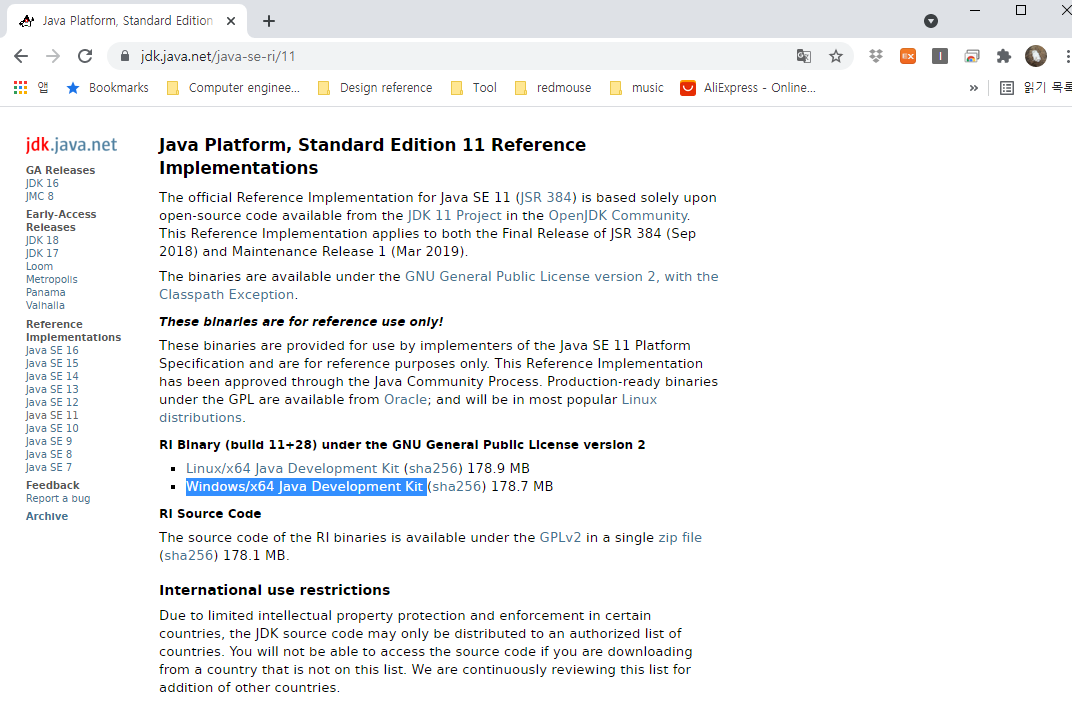Open the Java SE 16 reference link
The height and width of the screenshot is (703, 1072).
(x=52, y=350)
